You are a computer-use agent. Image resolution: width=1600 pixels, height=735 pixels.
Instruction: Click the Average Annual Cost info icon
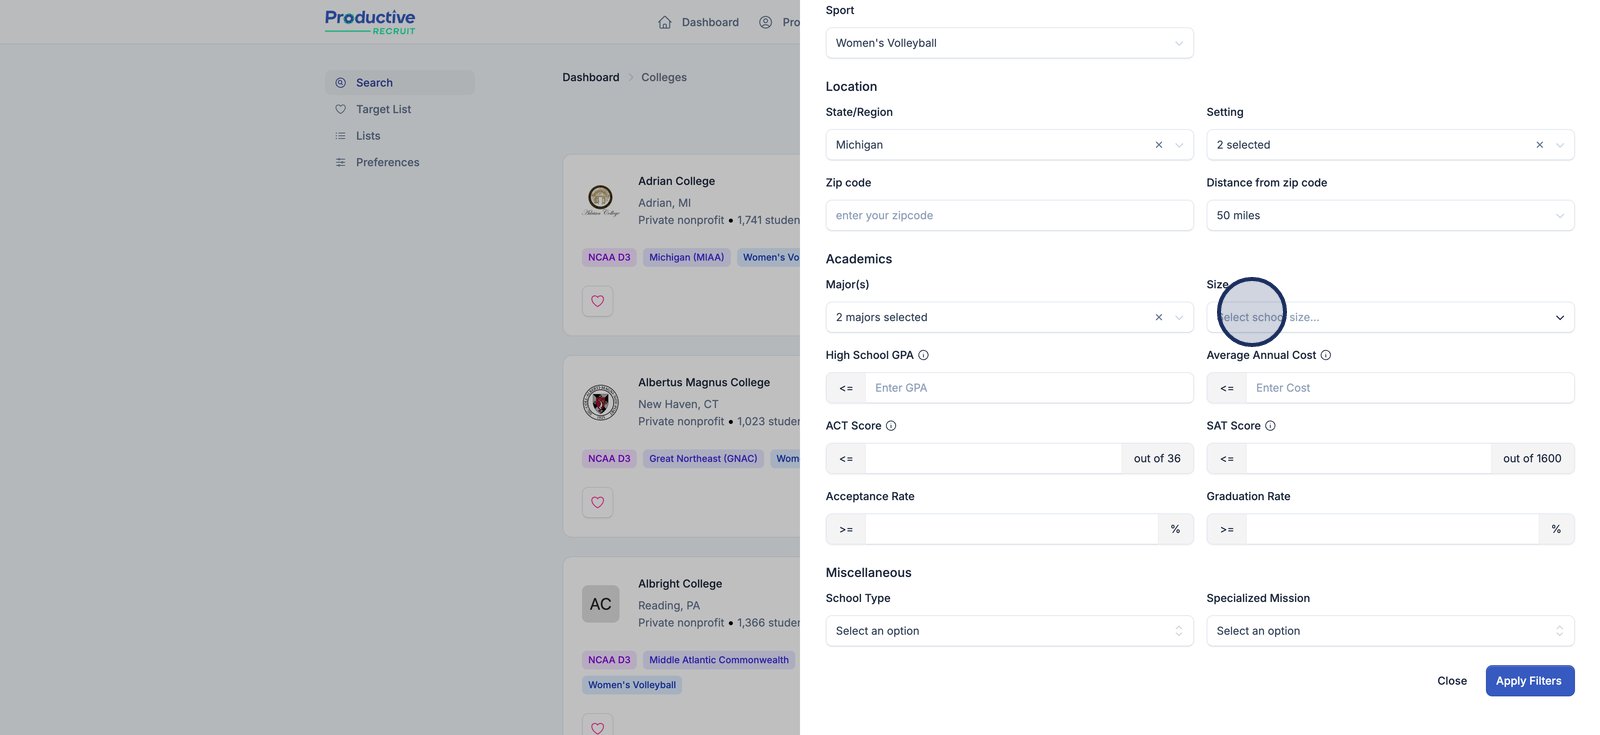point(1326,355)
